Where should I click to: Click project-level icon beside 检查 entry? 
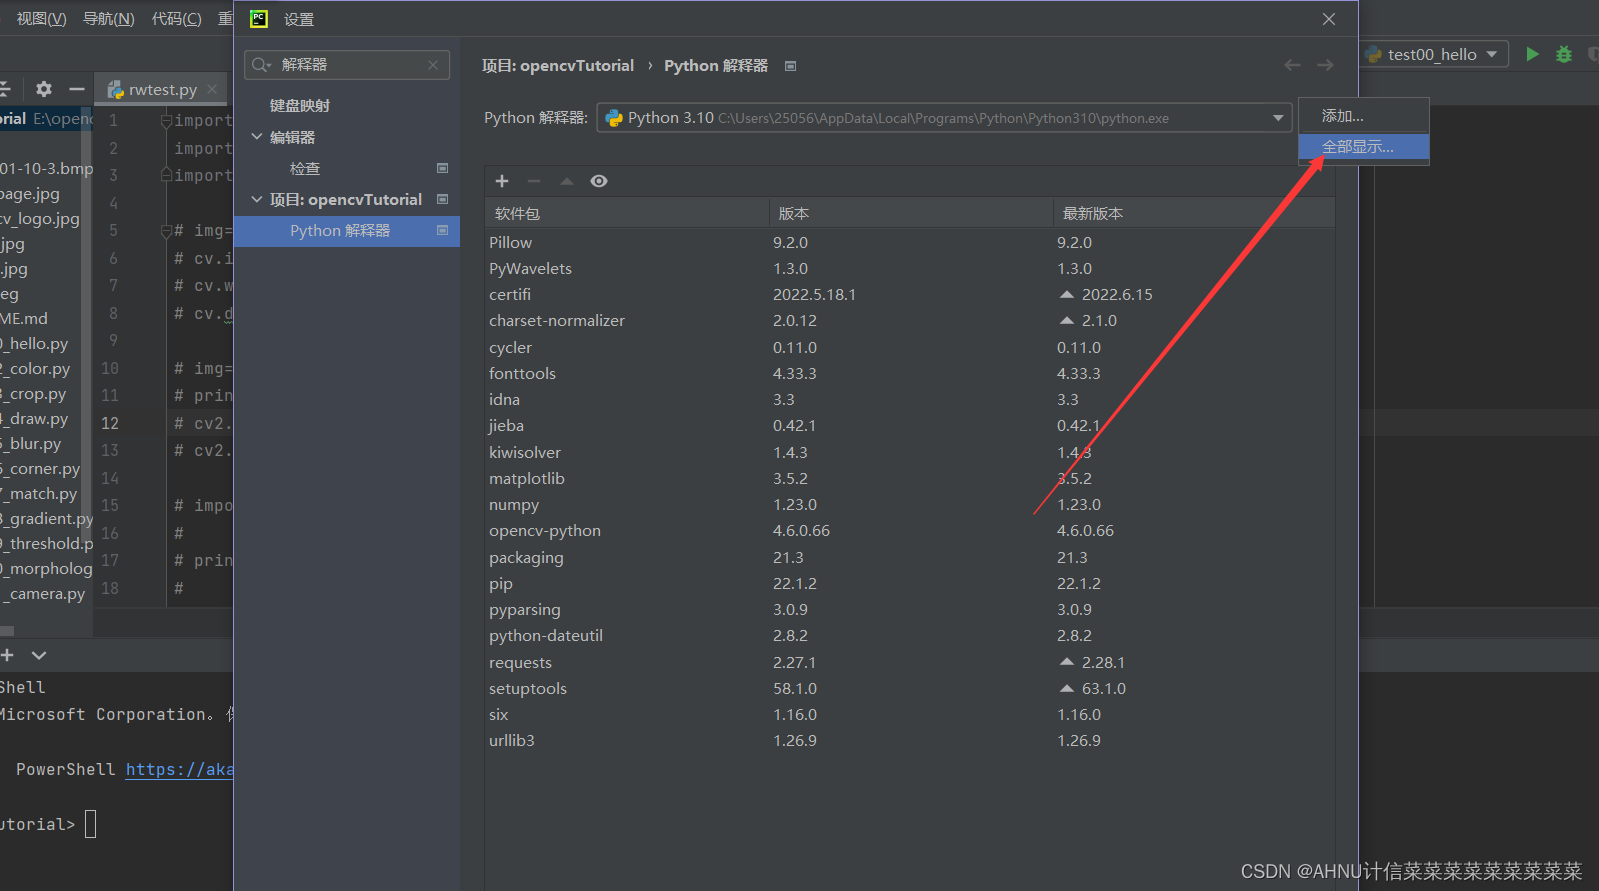point(442,168)
